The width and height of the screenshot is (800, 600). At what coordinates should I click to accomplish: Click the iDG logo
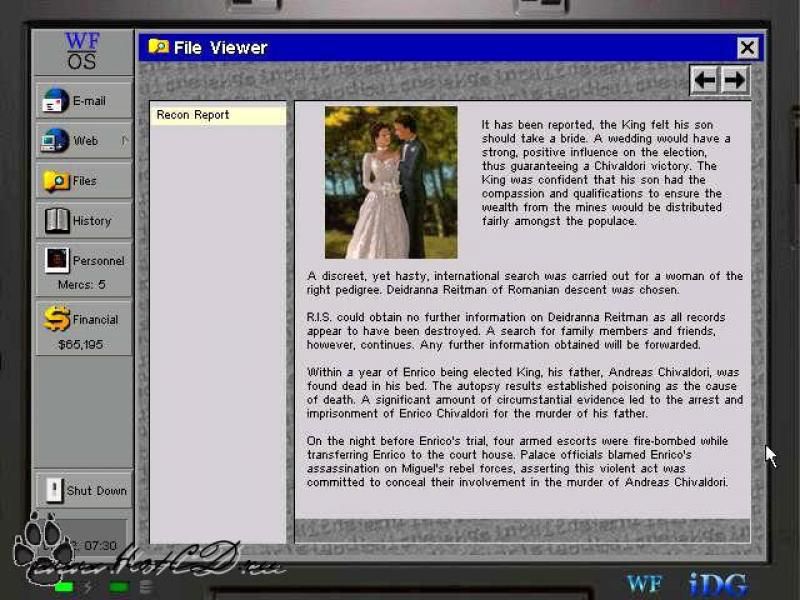(718, 583)
